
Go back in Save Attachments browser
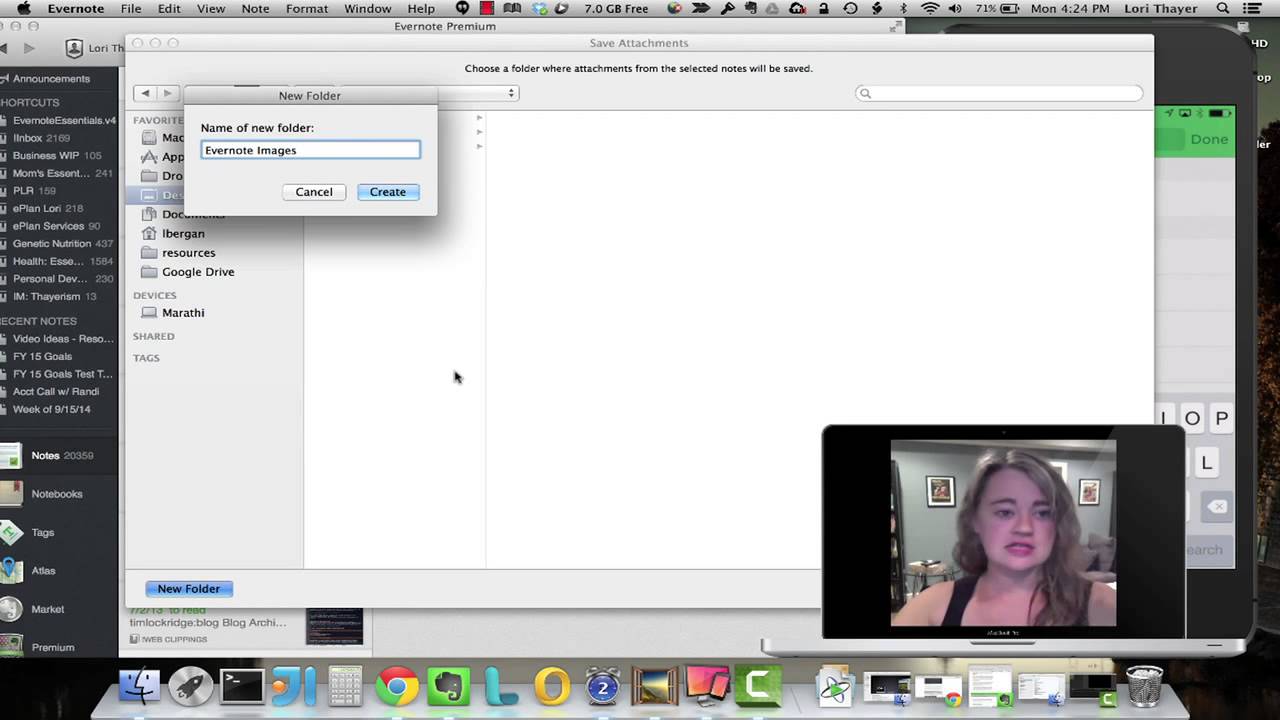(x=145, y=93)
